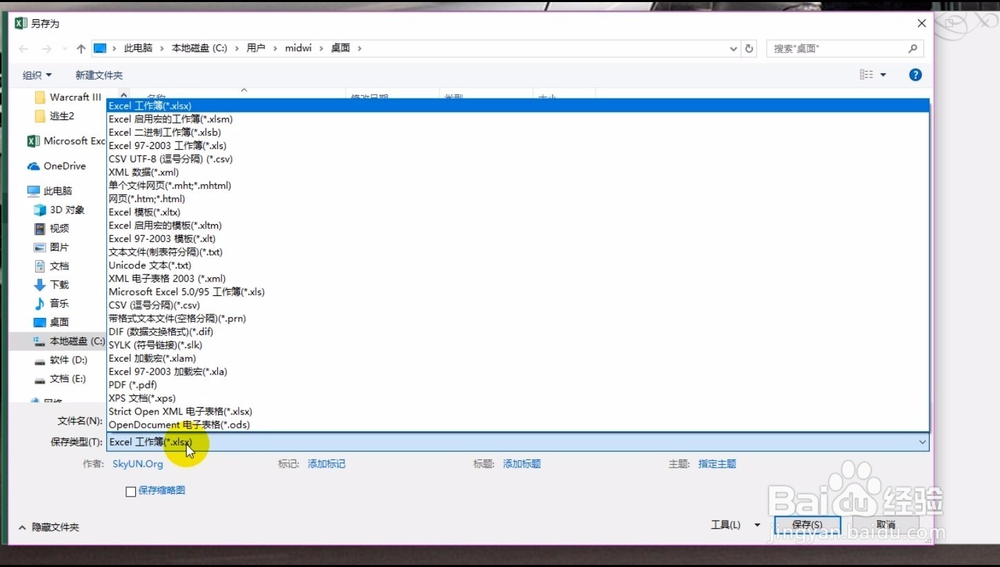Image resolution: width=1000 pixels, height=567 pixels.
Task: Select Microsoft Excel in the sidebar
Action: [x=66, y=141]
